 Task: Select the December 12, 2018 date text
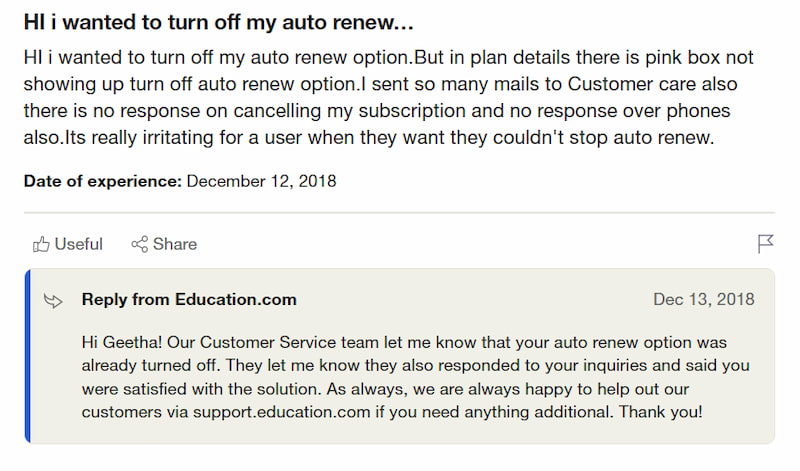coord(261,181)
